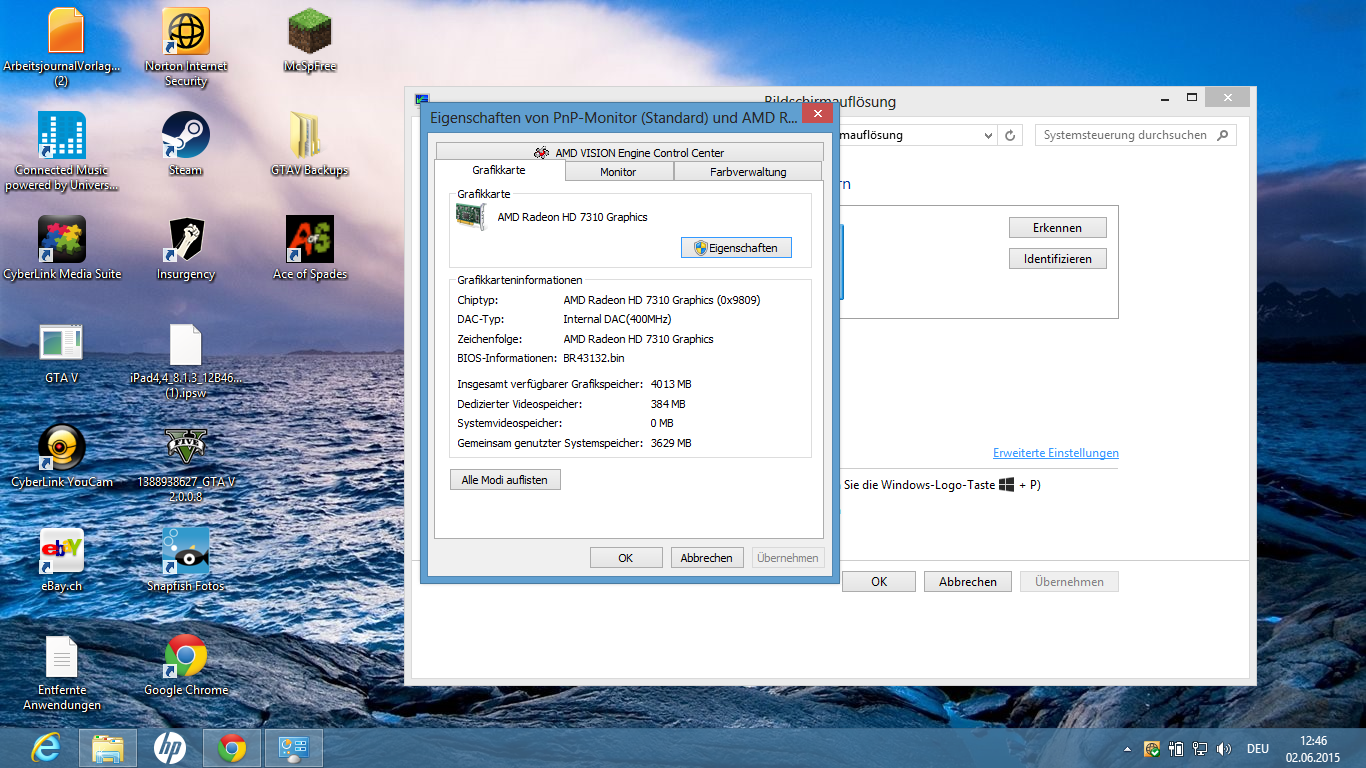Click the Eigenschaften button with shield
The height and width of the screenshot is (768, 1366).
[x=736, y=247]
